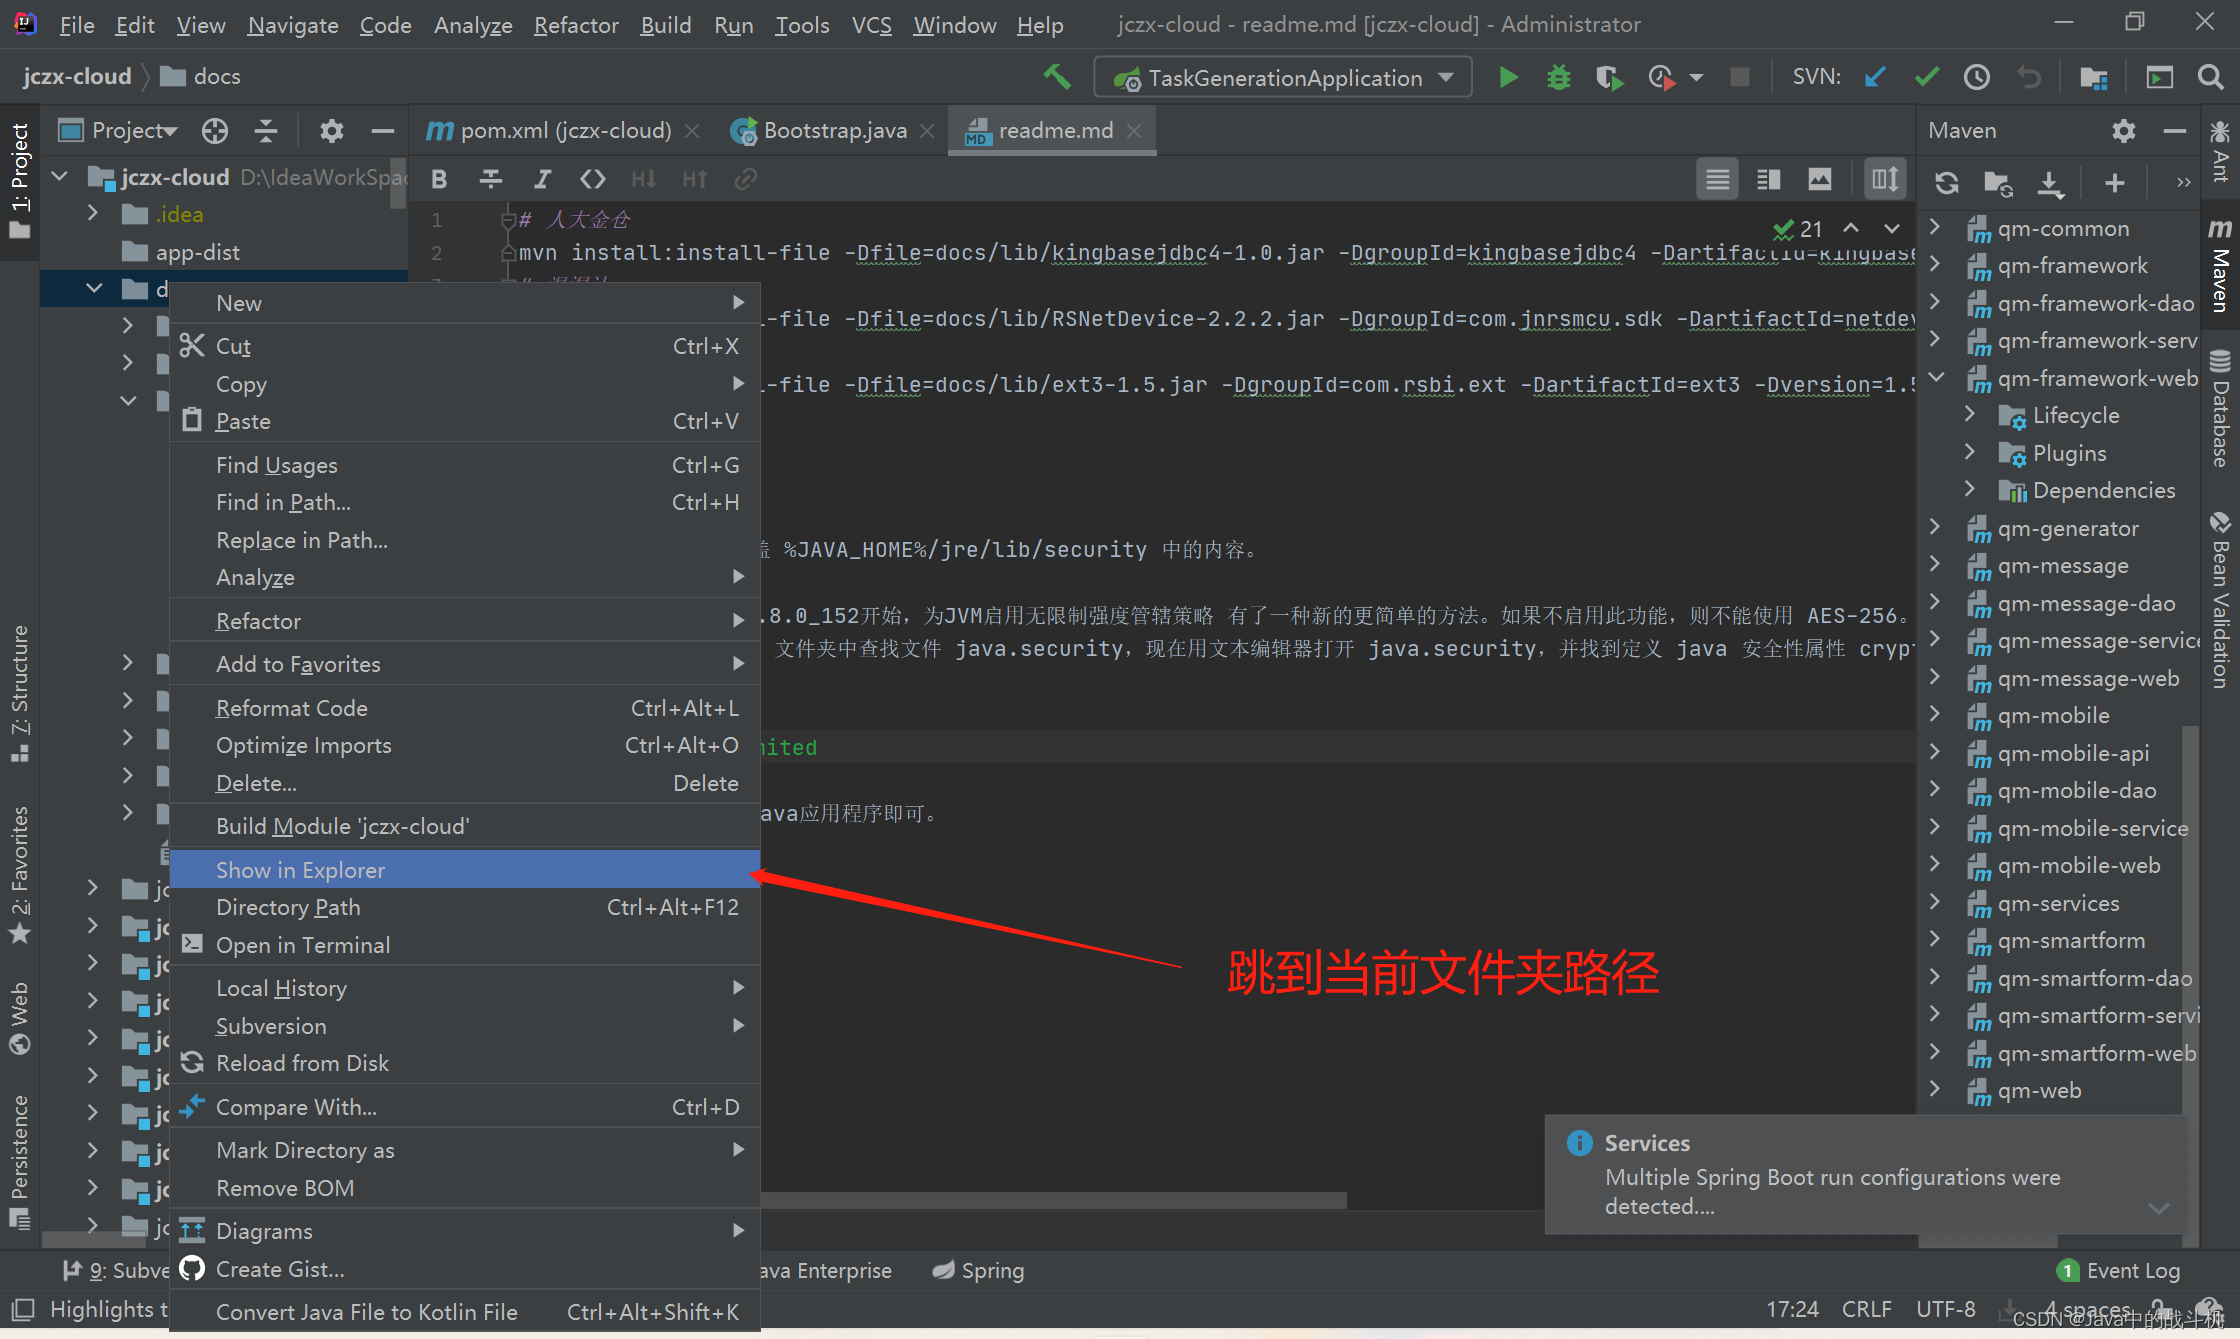
Task: Click Search Everywhere magnifier icon
Action: coord(2211,78)
